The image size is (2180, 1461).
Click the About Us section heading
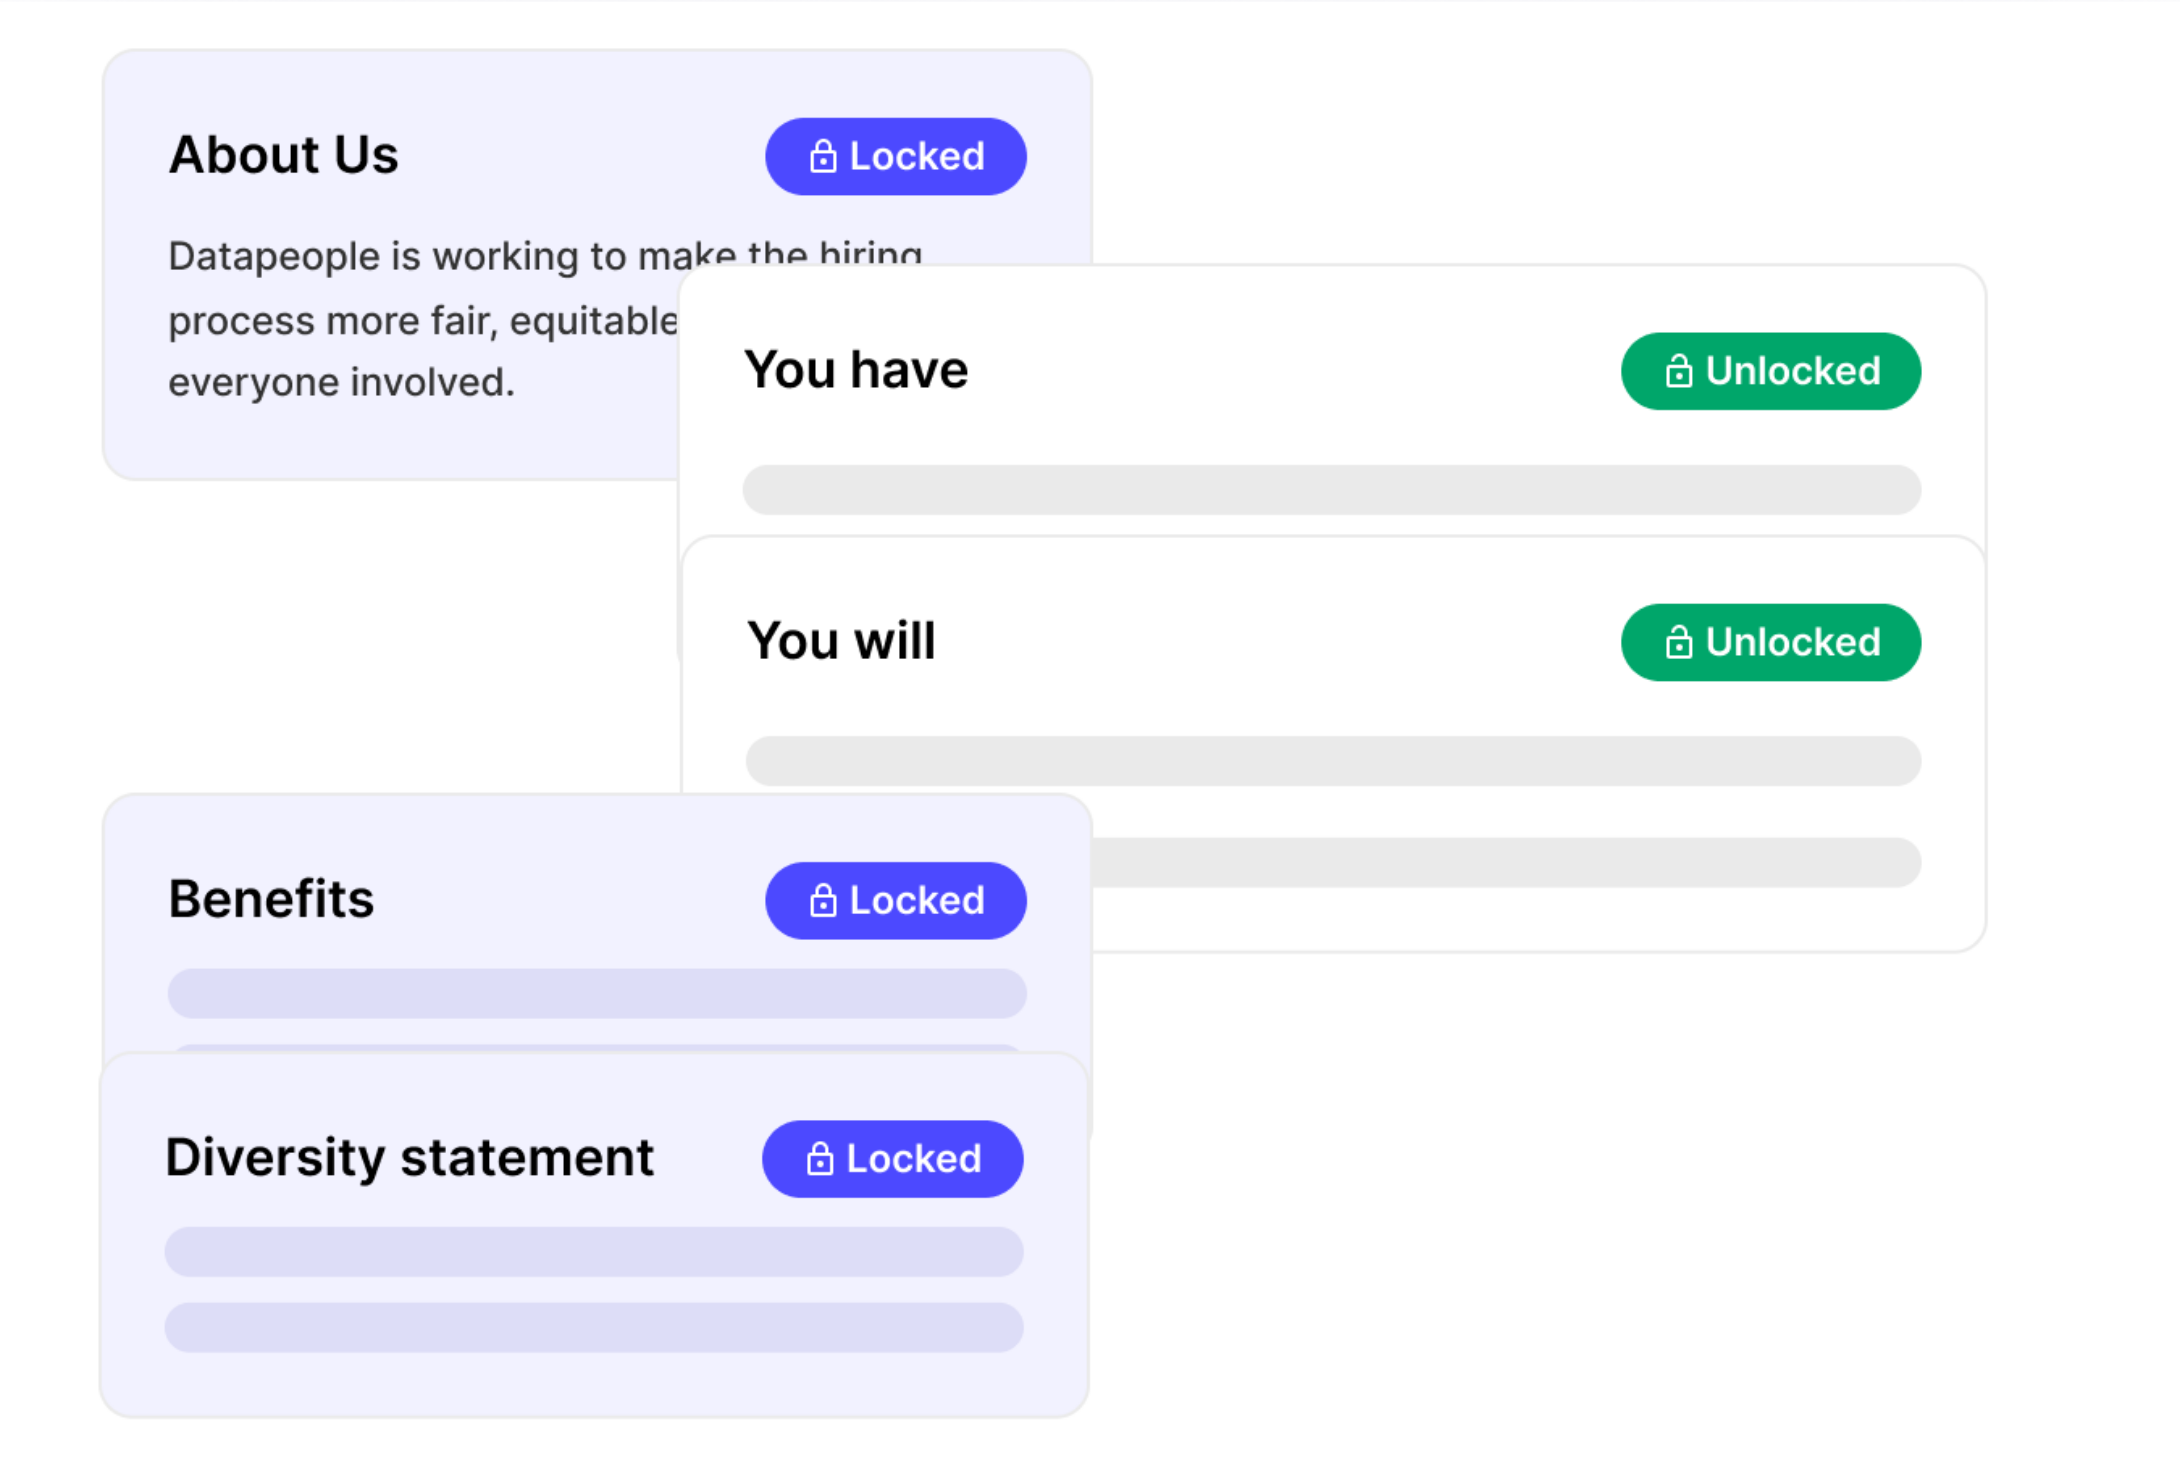pyautogui.click(x=283, y=154)
